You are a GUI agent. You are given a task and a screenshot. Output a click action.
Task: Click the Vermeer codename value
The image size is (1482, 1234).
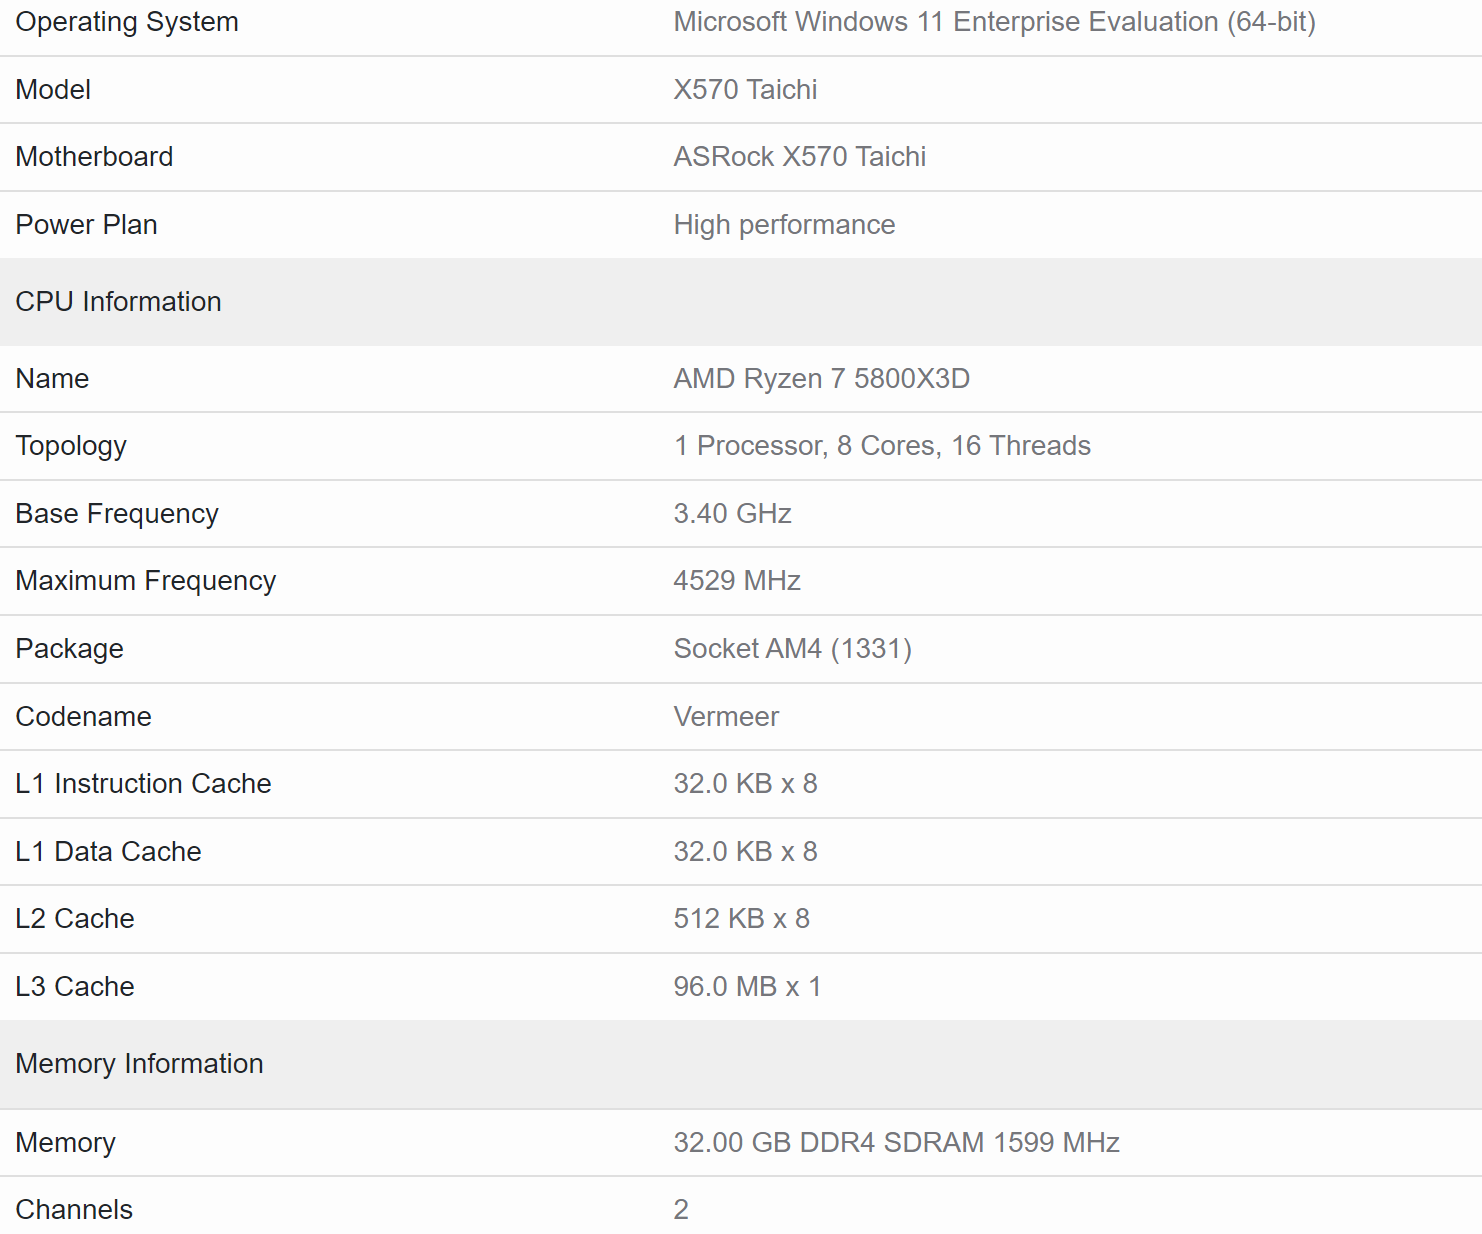click(x=726, y=717)
